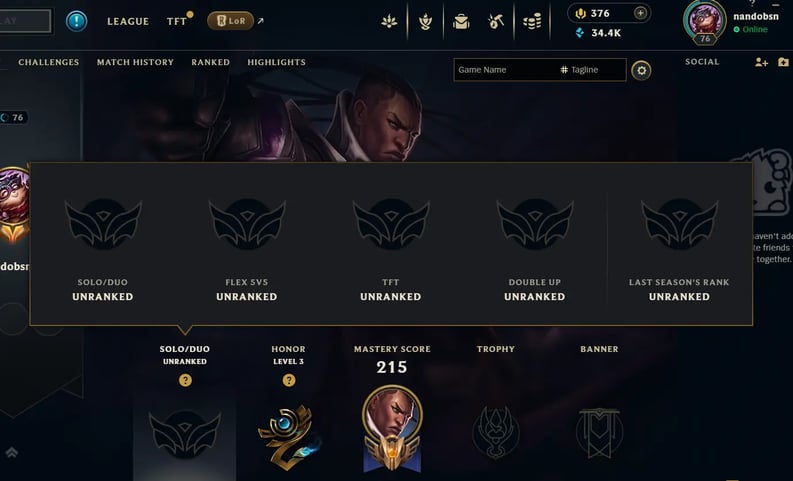This screenshot has height=481, width=793.
Task: Click the Honor question mark help icon
Action: [x=289, y=380]
